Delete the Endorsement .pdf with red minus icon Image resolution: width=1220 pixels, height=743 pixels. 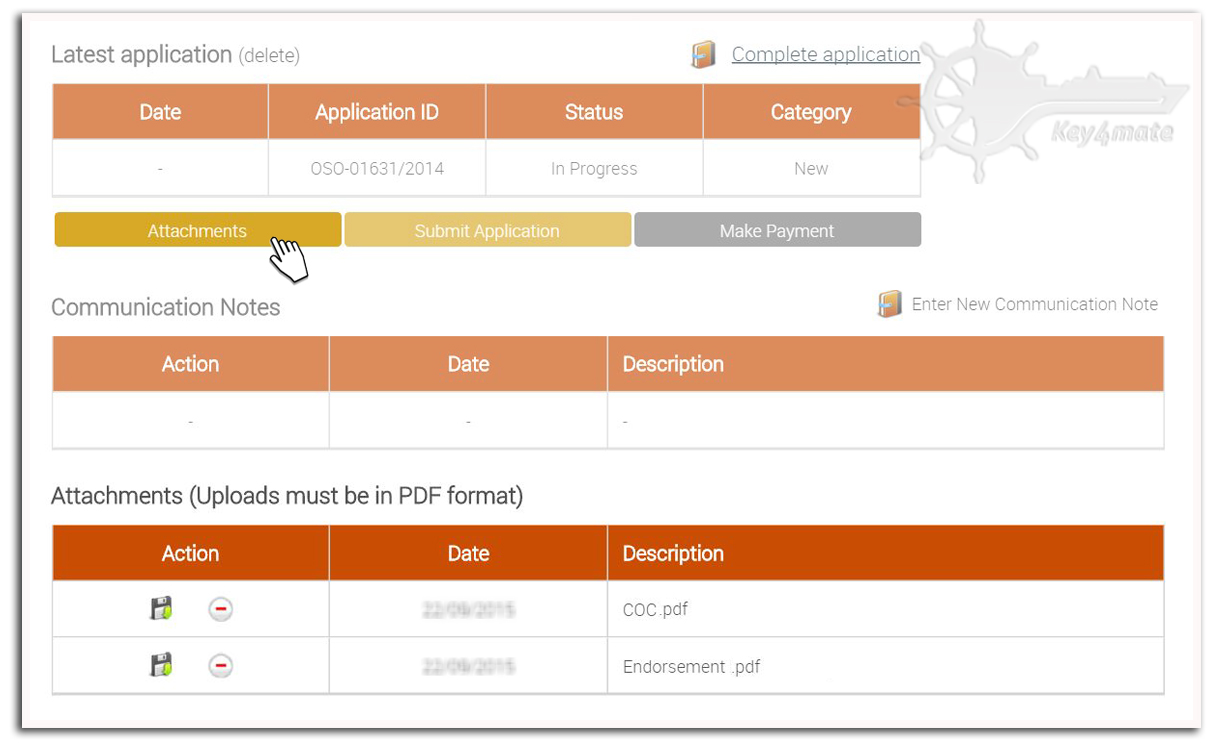coord(221,666)
